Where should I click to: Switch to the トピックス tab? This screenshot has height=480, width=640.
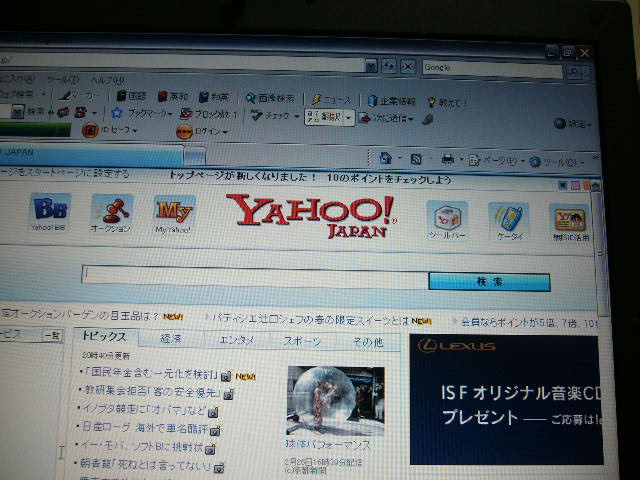coord(105,337)
